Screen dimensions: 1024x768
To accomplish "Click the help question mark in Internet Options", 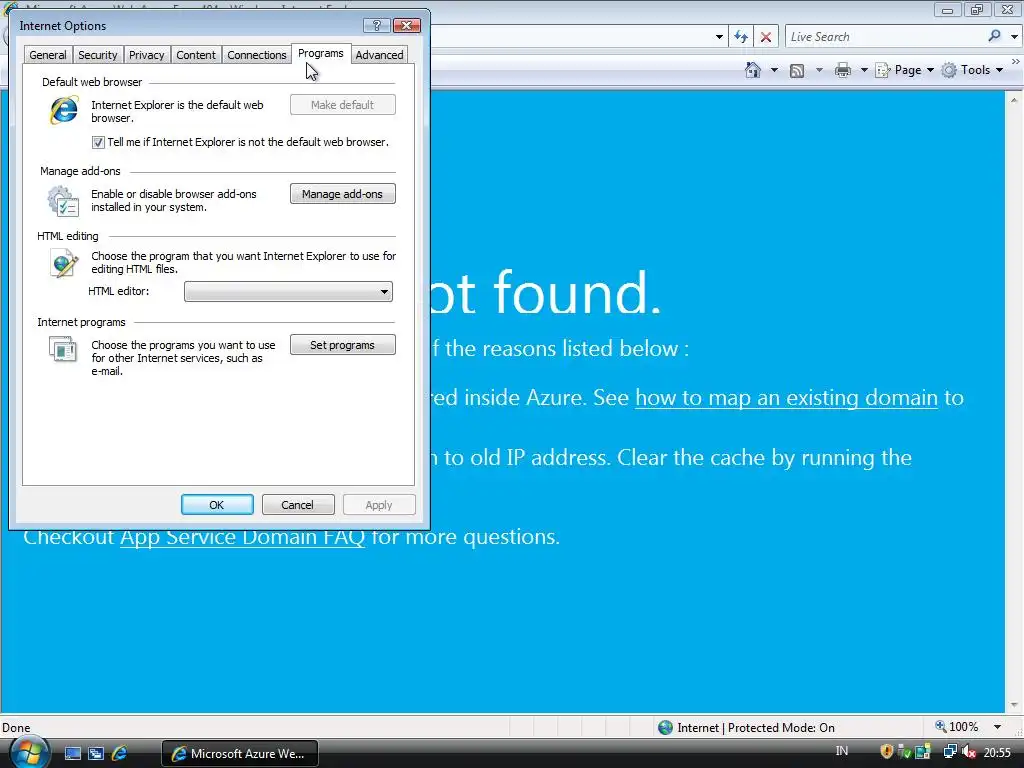I will (376, 25).
